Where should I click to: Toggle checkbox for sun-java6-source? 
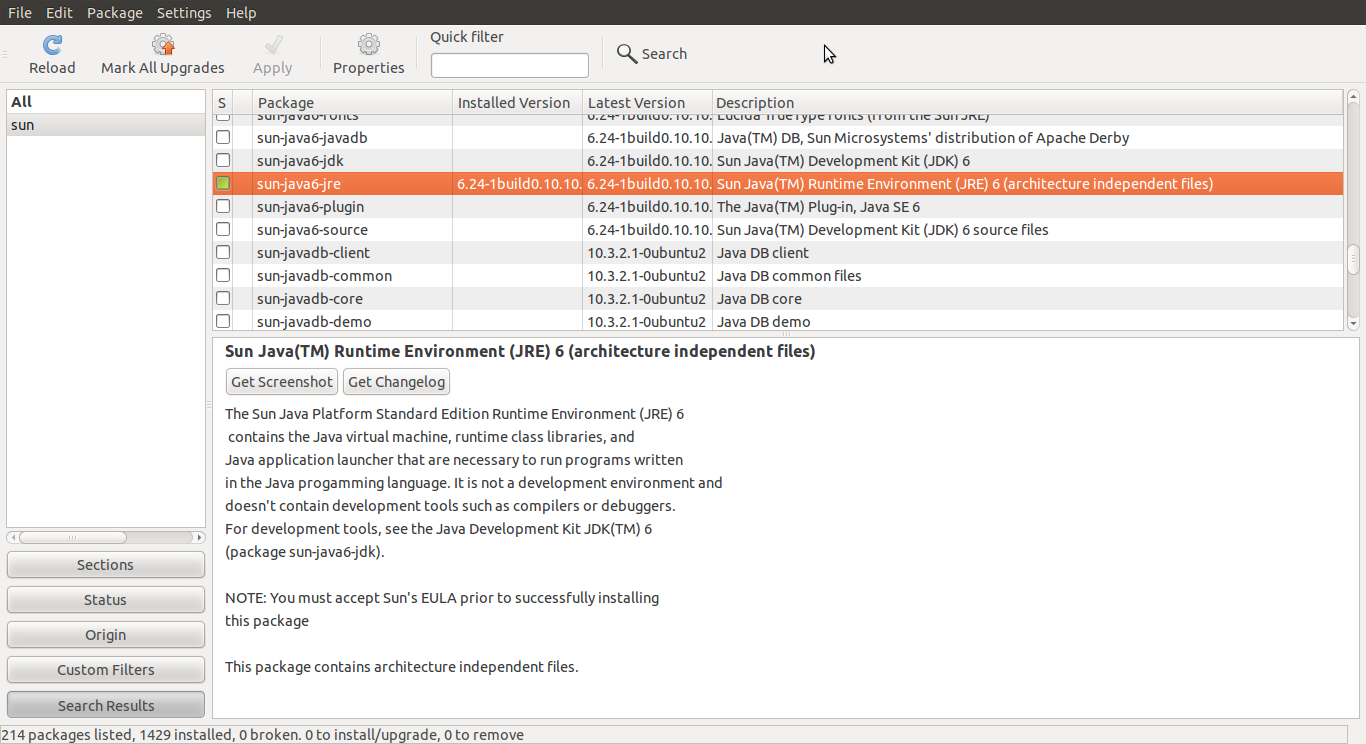[x=223, y=229]
